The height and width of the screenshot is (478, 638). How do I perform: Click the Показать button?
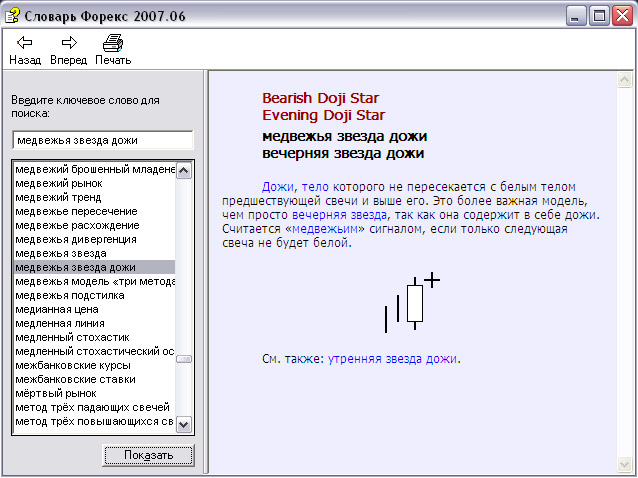click(x=148, y=455)
